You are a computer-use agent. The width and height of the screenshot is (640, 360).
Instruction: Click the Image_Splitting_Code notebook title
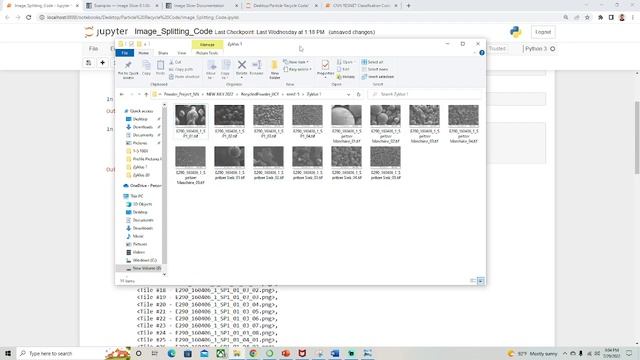tap(173, 31)
